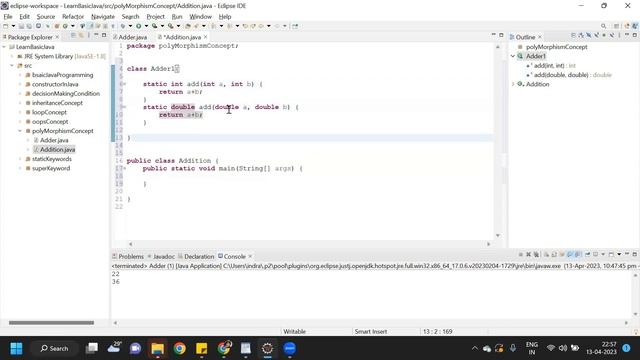Toggle Hide Static Fields and Methods
The image size is (640, 360).
[x=596, y=36]
